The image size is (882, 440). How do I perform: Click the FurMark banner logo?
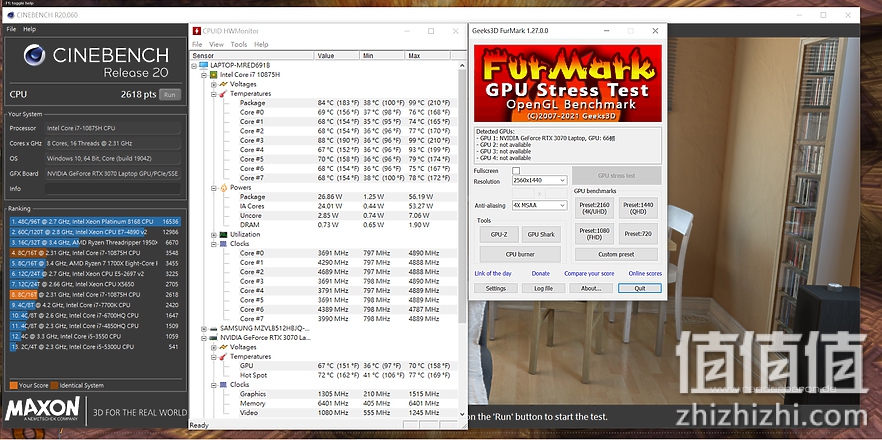pos(568,83)
